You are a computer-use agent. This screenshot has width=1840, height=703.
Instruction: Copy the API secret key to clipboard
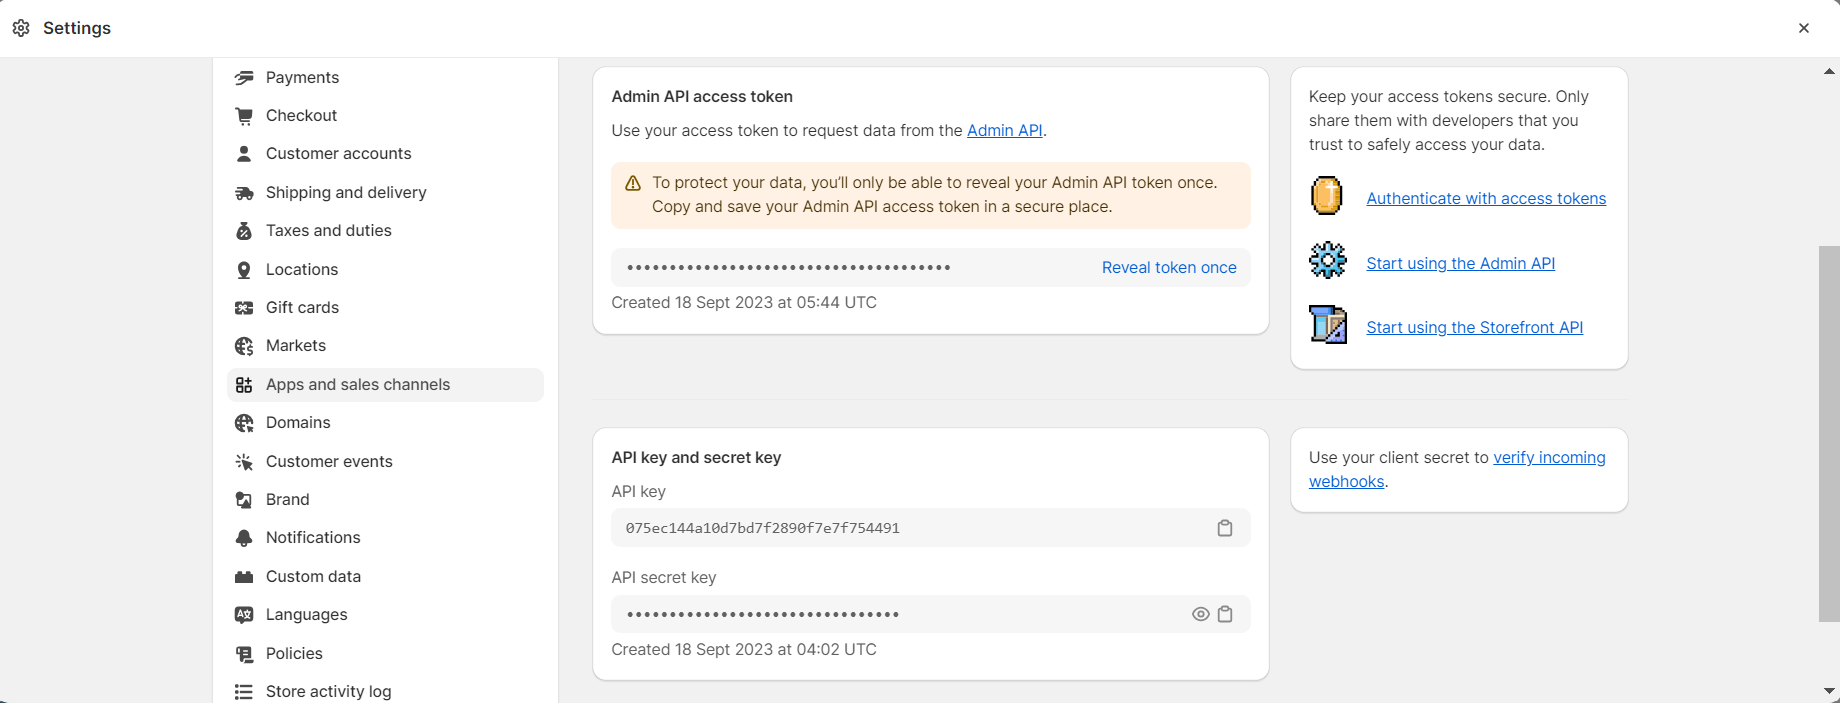(1225, 614)
